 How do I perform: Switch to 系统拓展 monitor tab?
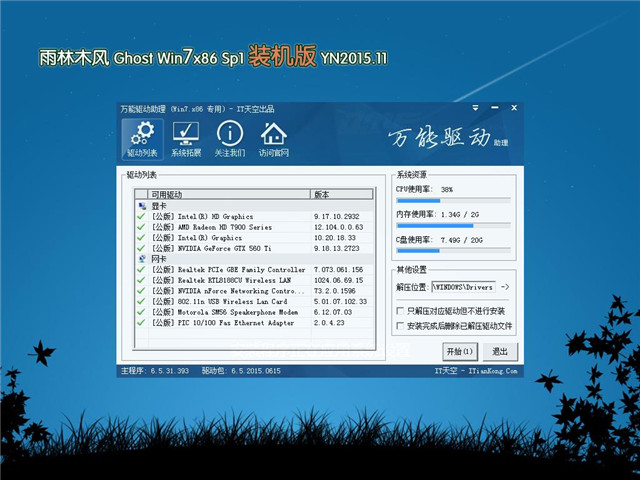click(186, 139)
